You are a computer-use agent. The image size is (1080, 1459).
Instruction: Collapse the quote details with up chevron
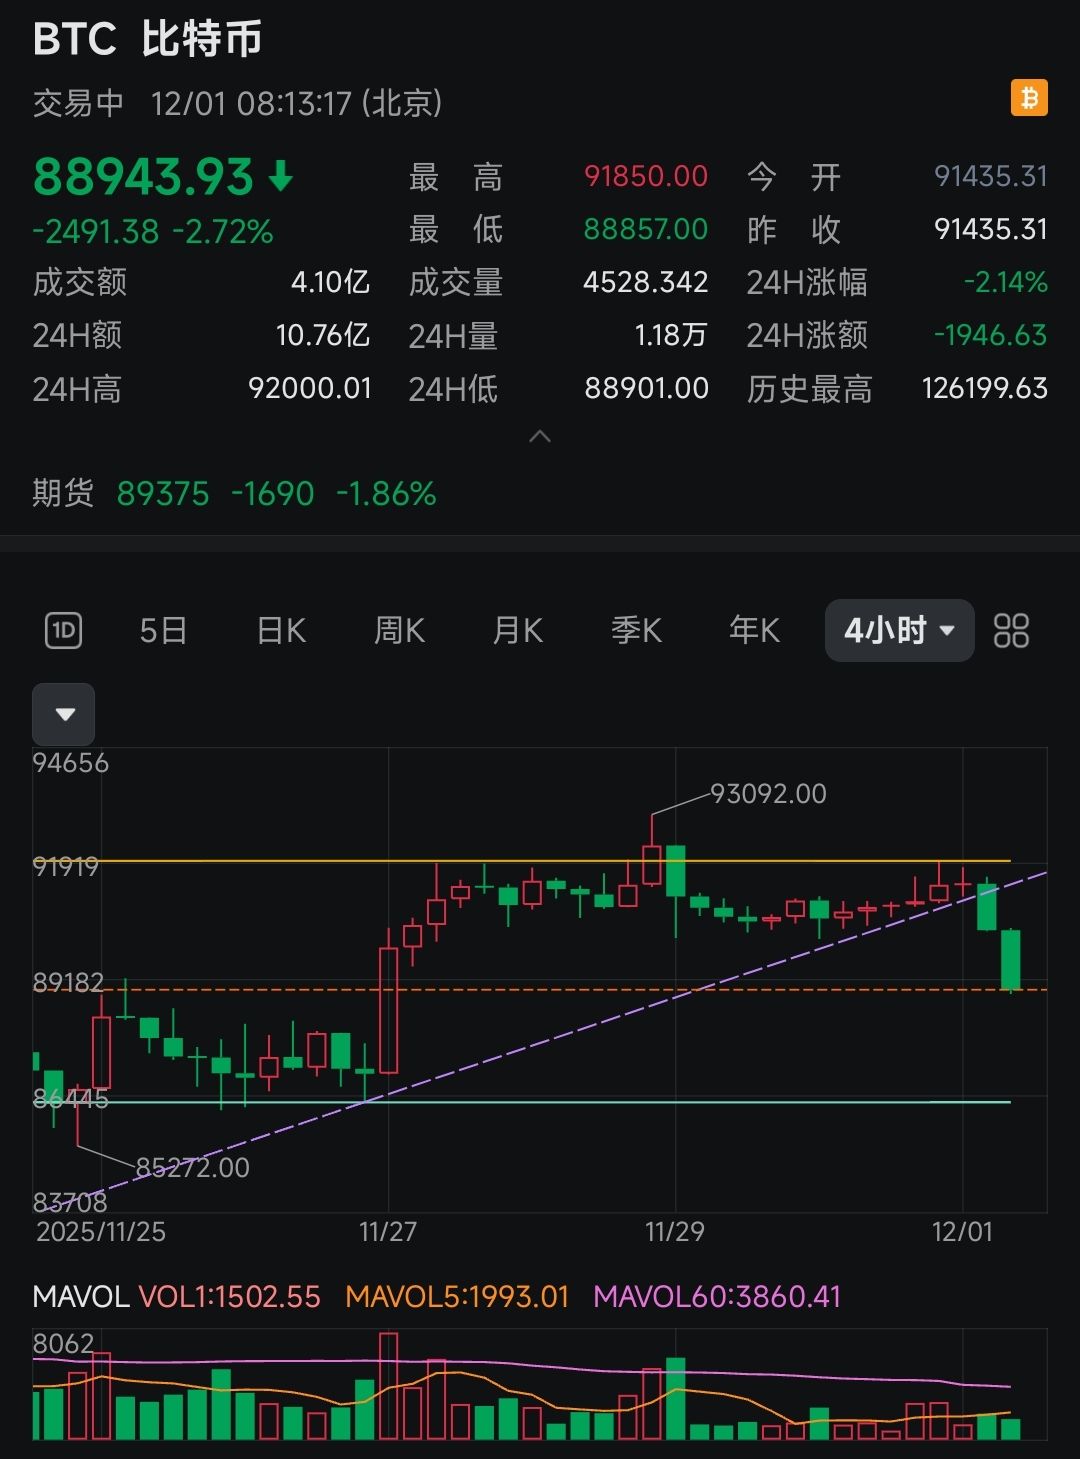[x=540, y=436]
